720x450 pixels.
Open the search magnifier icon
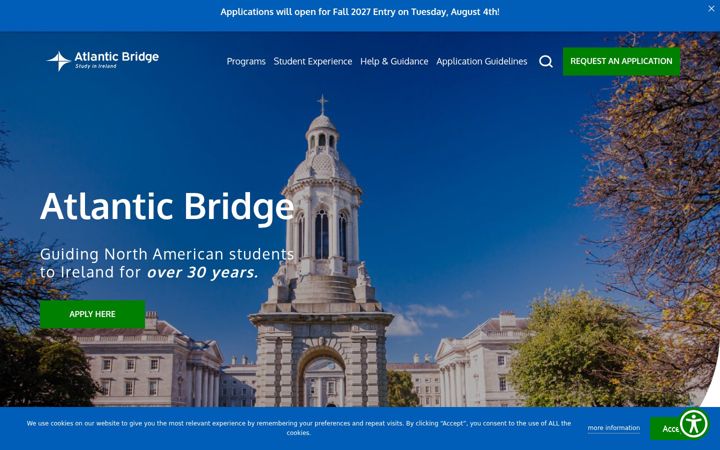(x=546, y=61)
